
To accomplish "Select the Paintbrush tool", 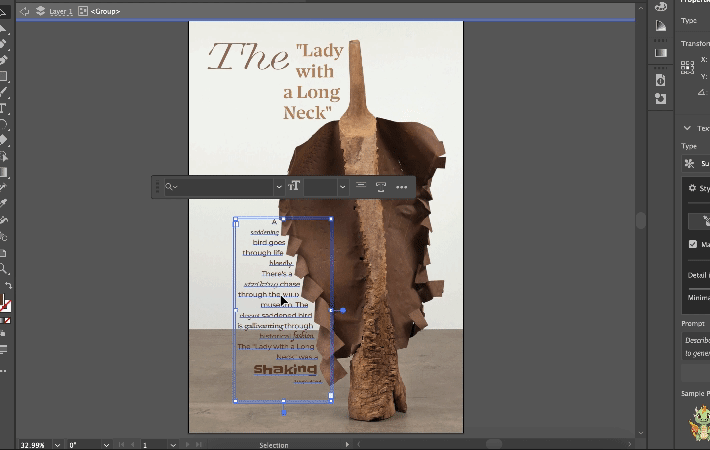I will coord(3,92).
